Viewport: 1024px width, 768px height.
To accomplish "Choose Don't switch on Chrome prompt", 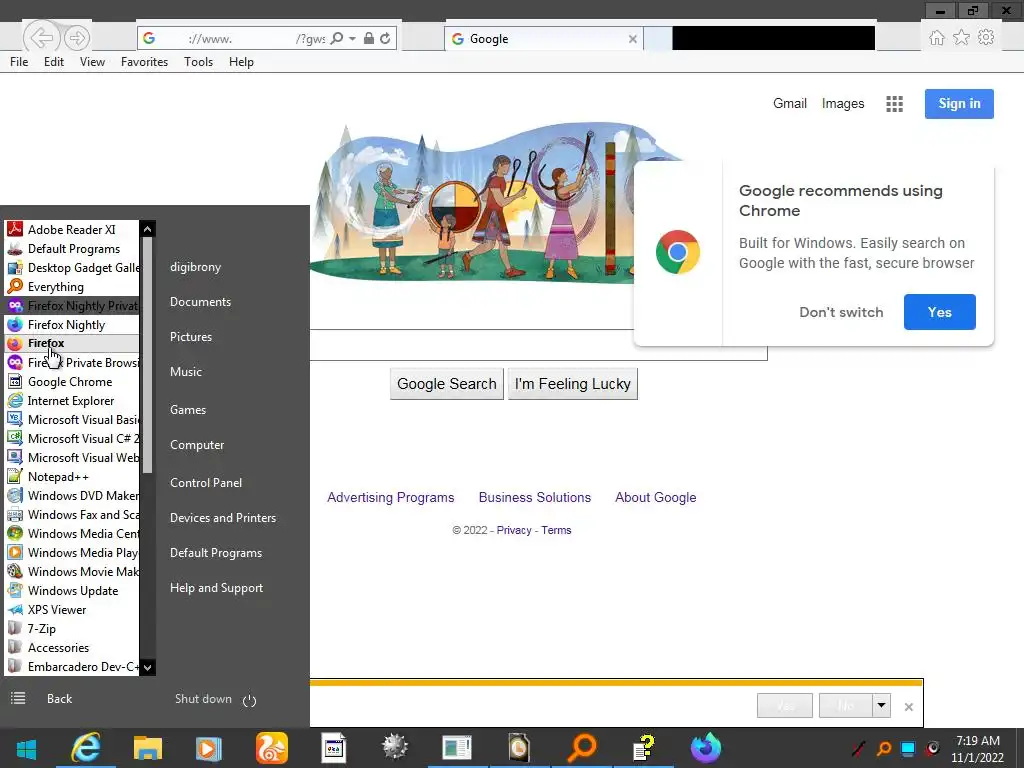I will coord(841,312).
